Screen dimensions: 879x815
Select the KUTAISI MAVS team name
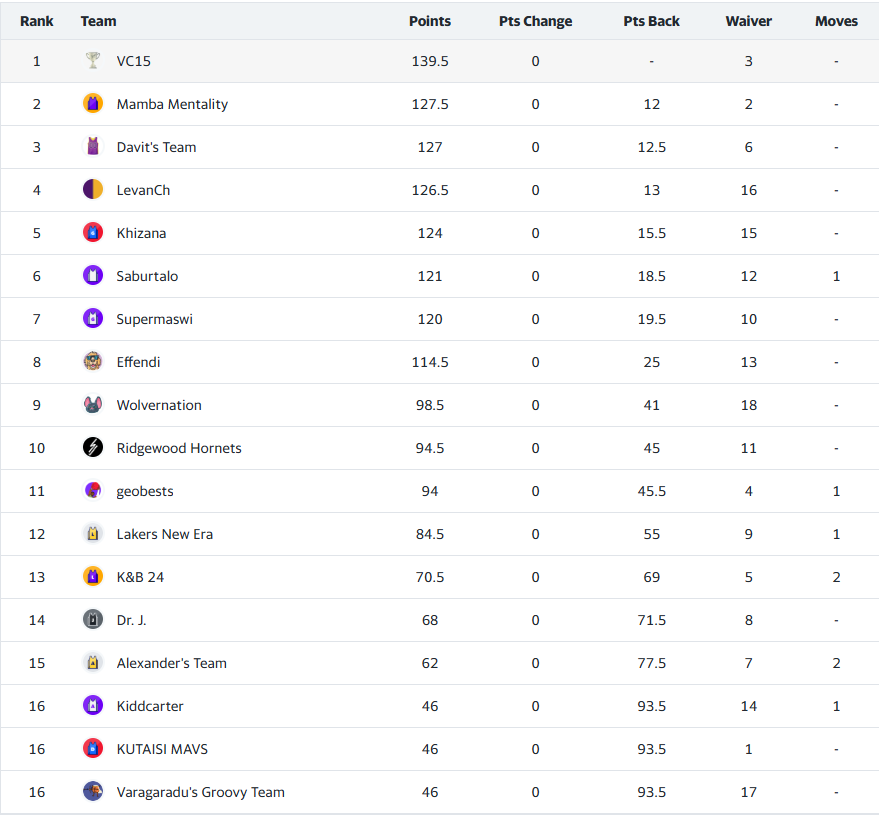point(162,749)
